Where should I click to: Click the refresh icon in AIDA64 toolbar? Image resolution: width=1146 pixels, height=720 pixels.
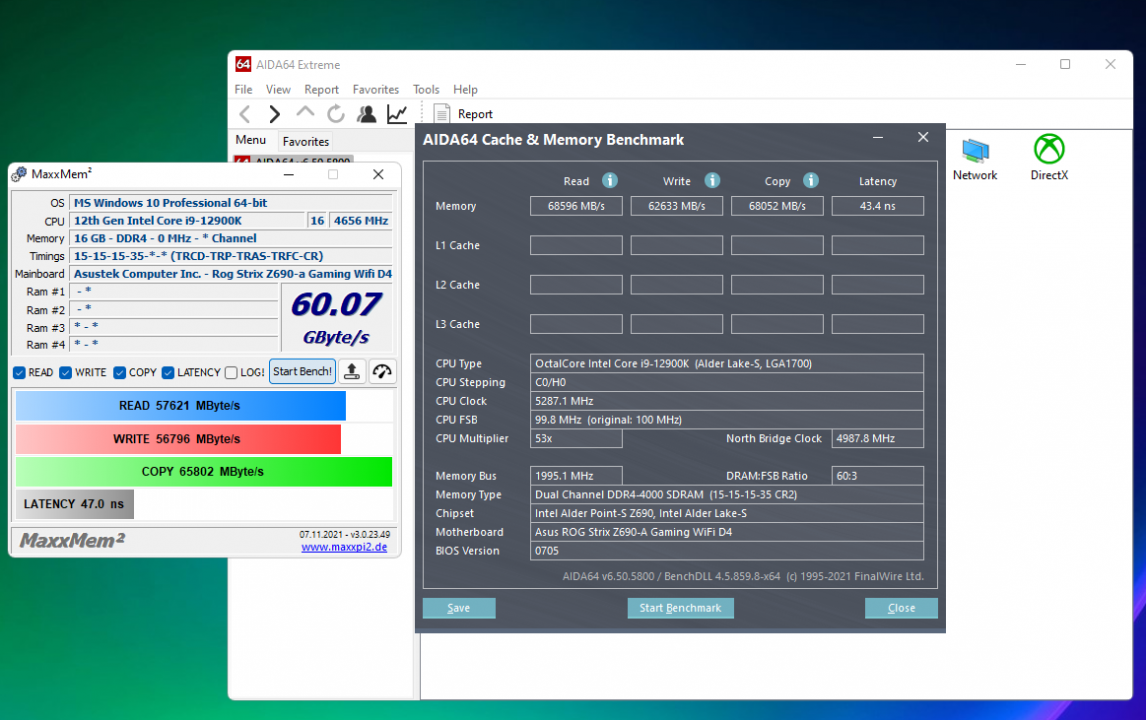click(336, 114)
